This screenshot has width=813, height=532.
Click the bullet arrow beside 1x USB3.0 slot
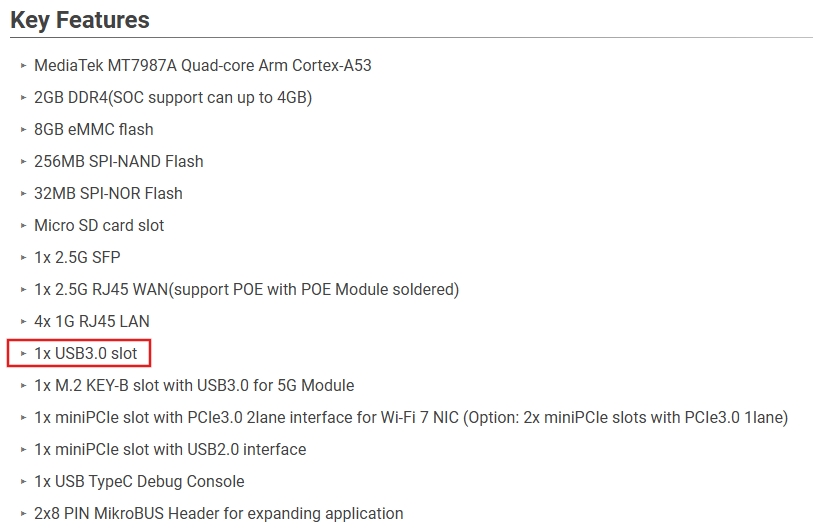[23, 354]
